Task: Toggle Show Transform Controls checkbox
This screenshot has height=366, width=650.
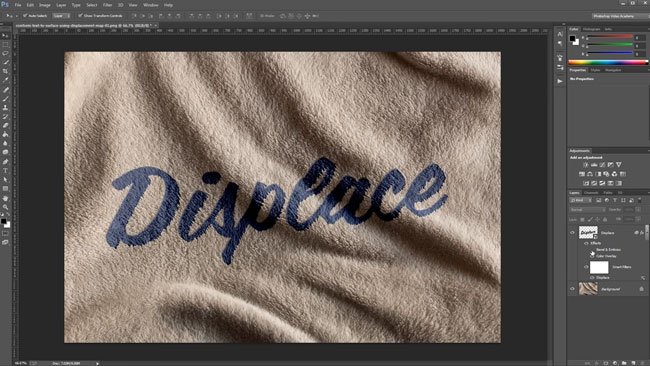Action: (80, 16)
